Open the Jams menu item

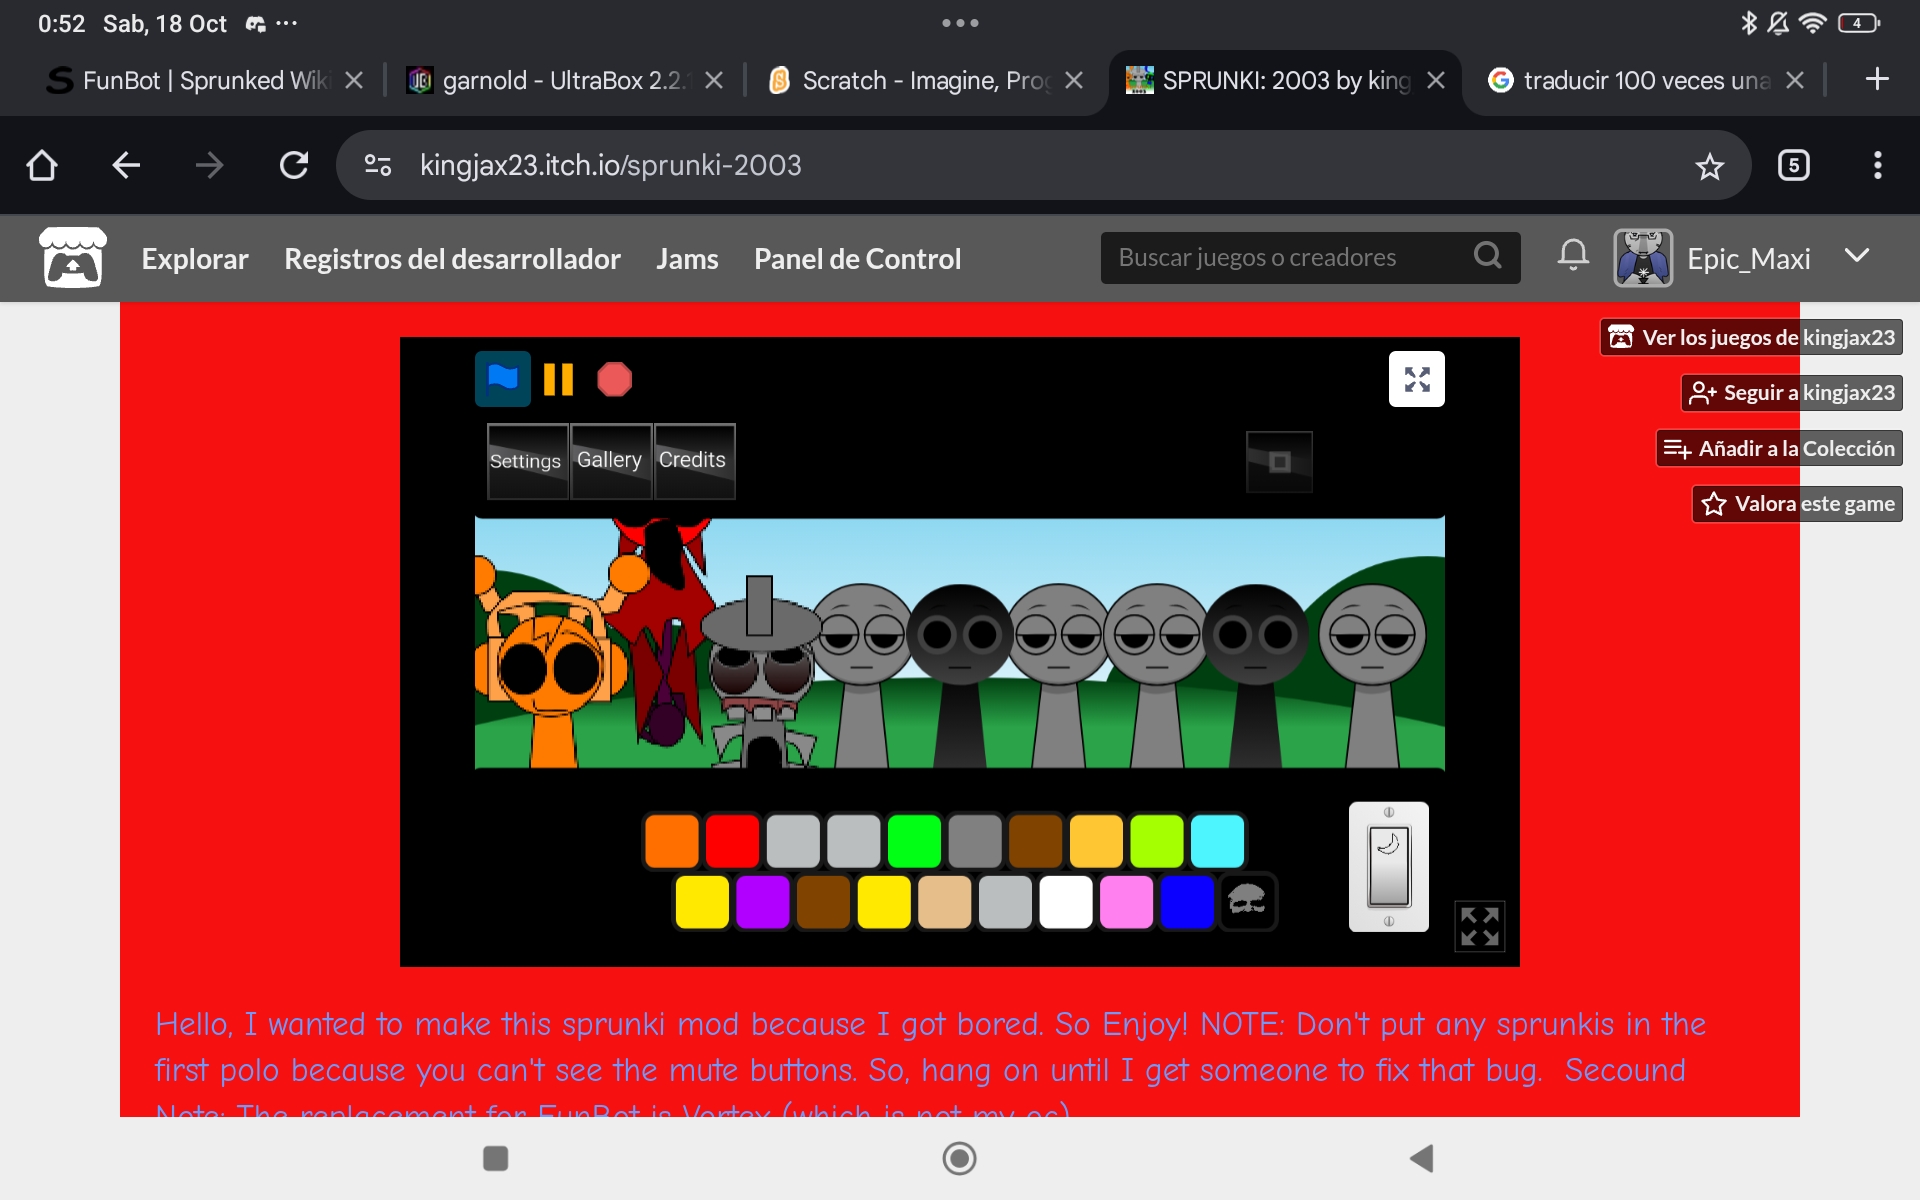687,259
